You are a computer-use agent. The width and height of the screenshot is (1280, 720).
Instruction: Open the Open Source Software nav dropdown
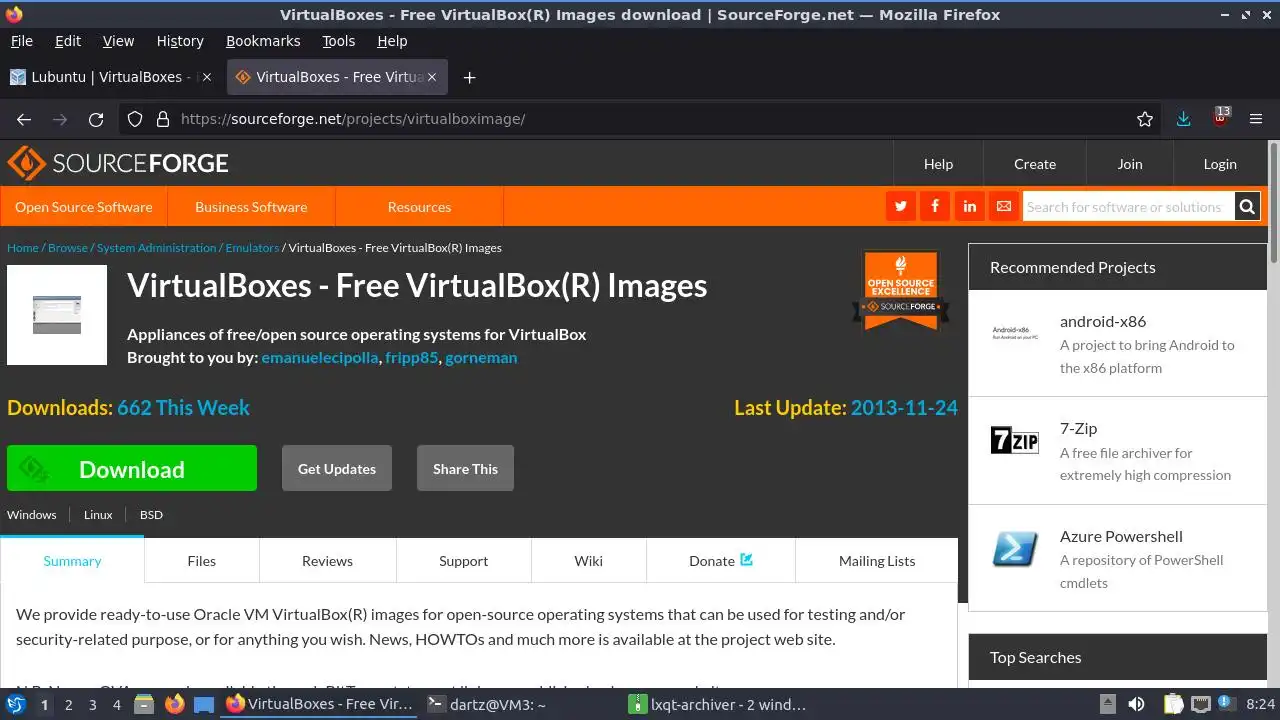click(x=84, y=207)
